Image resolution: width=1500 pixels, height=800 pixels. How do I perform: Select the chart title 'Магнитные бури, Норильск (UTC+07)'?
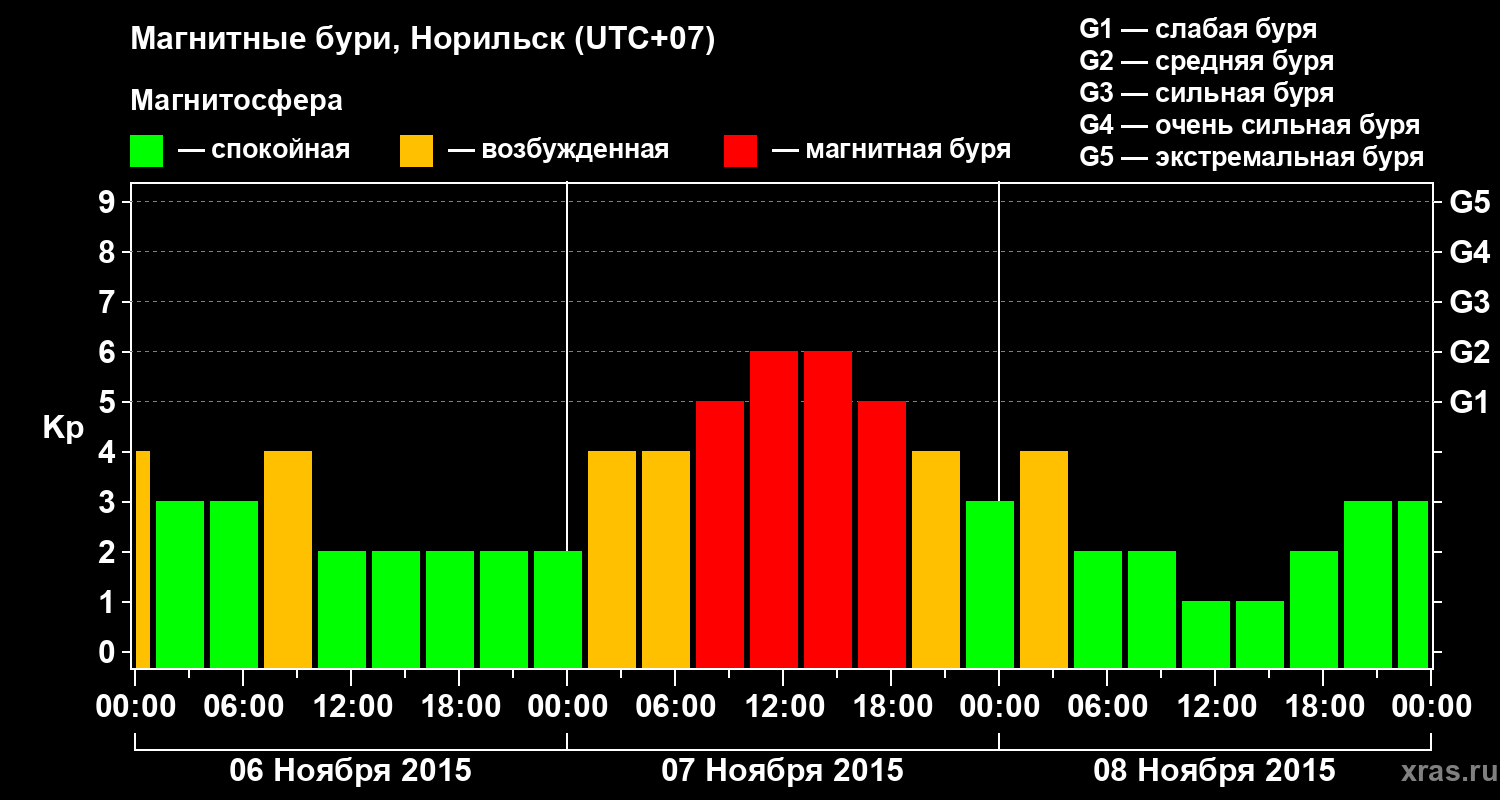tap(423, 40)
